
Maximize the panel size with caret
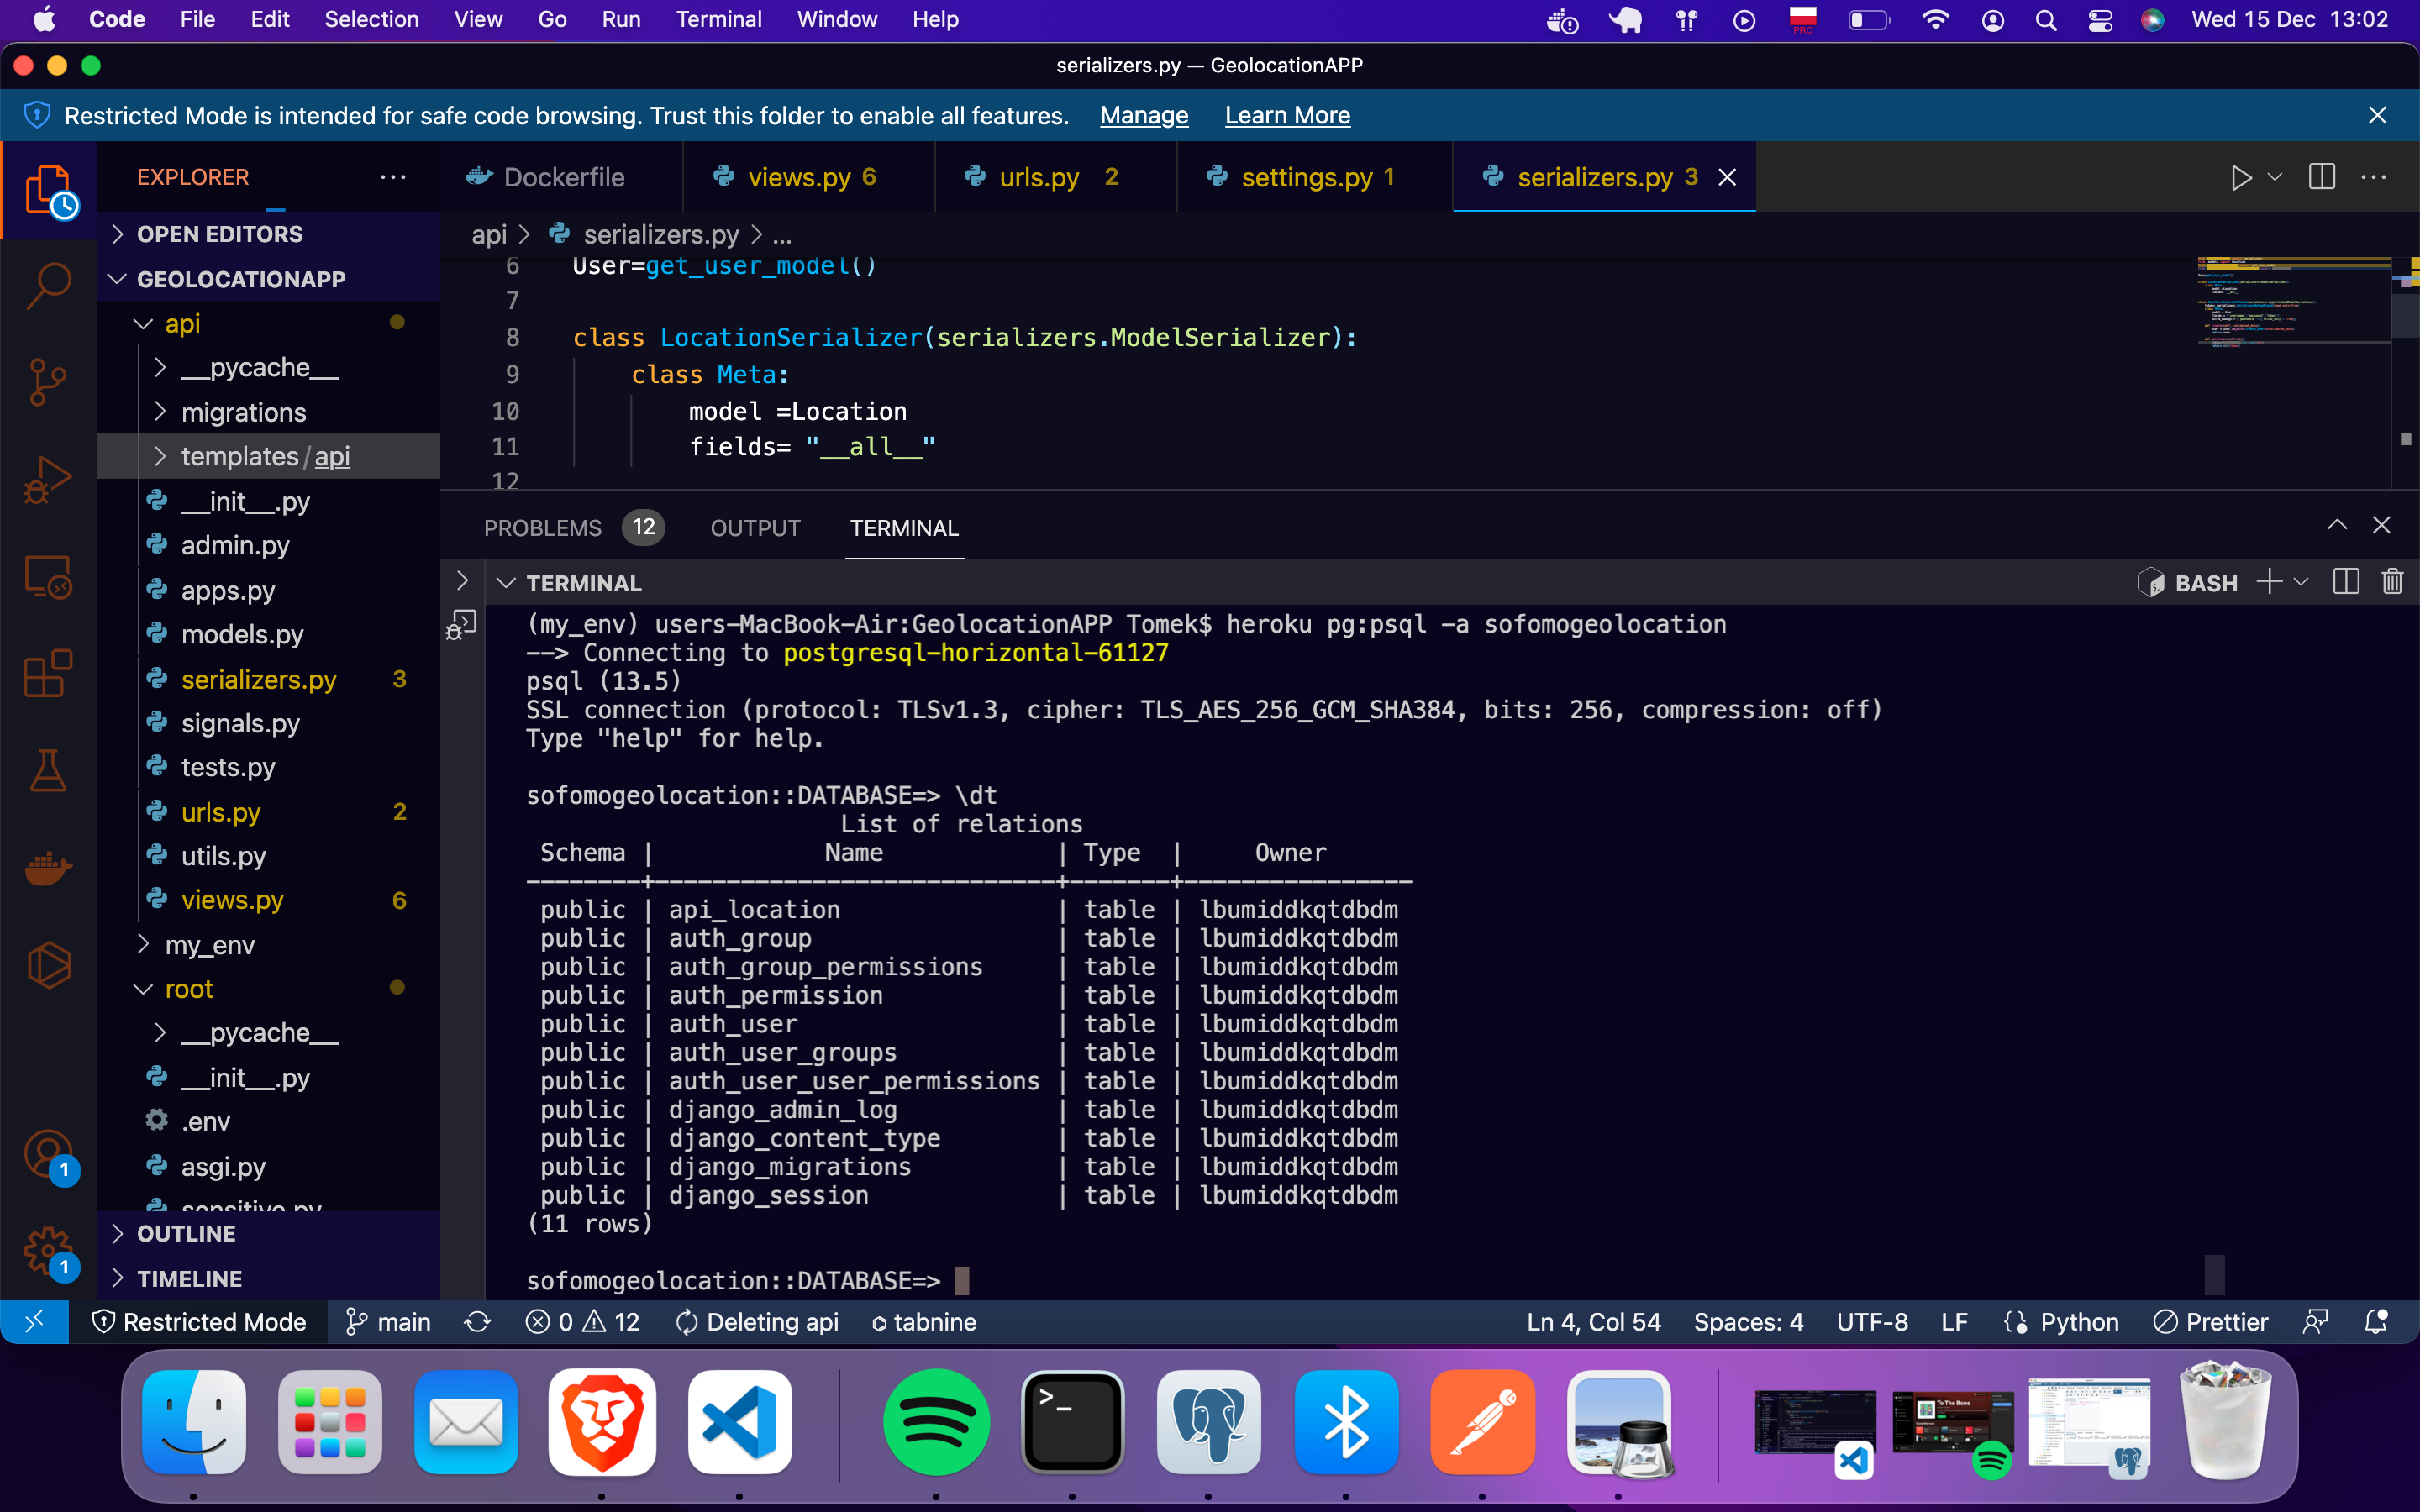pos(2337,526)
